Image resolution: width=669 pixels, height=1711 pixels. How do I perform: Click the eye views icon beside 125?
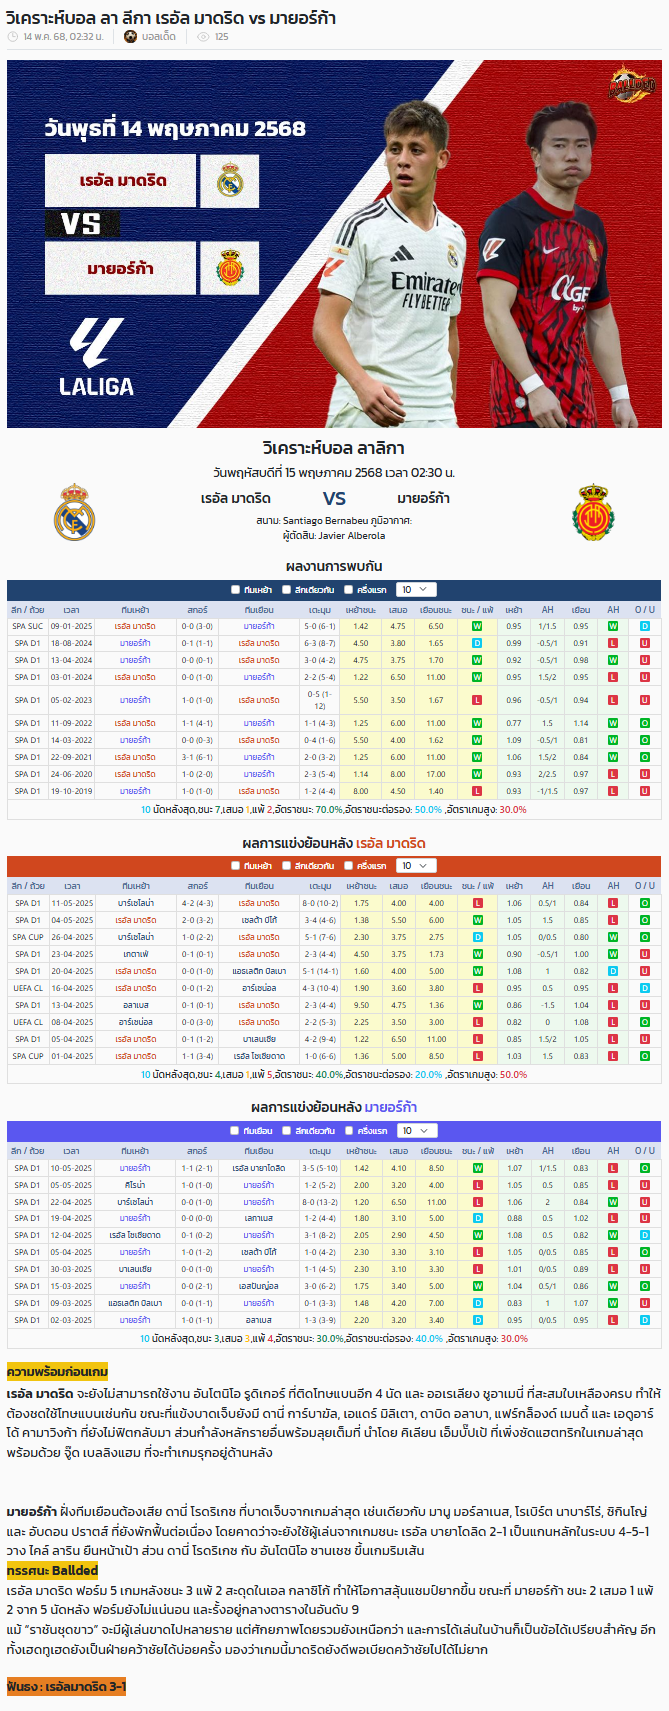coord(203,36)
